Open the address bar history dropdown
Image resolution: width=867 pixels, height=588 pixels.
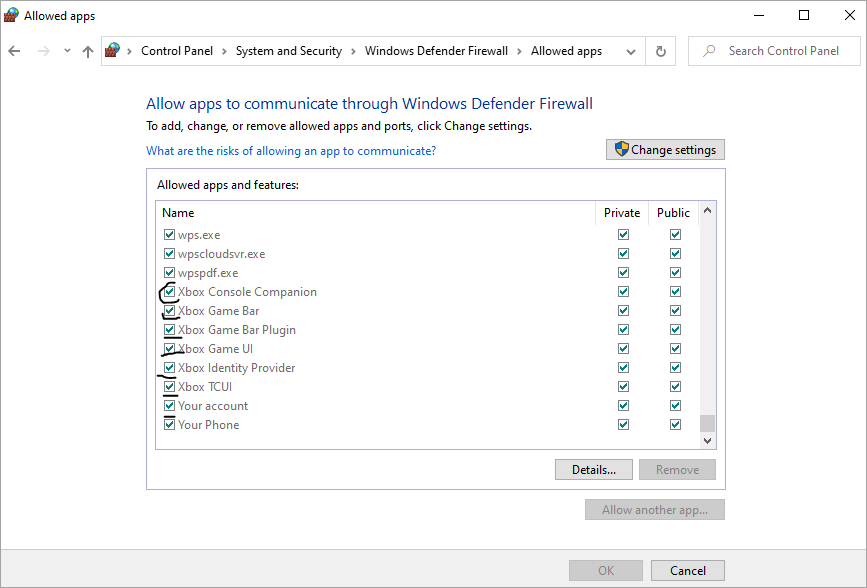tap(633, 50)
